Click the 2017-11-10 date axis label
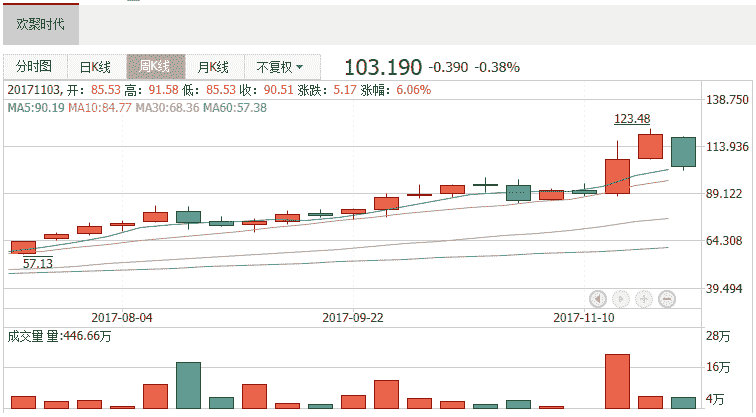Image resolution: width=756 pixels, height=417 pixels. 584,318
